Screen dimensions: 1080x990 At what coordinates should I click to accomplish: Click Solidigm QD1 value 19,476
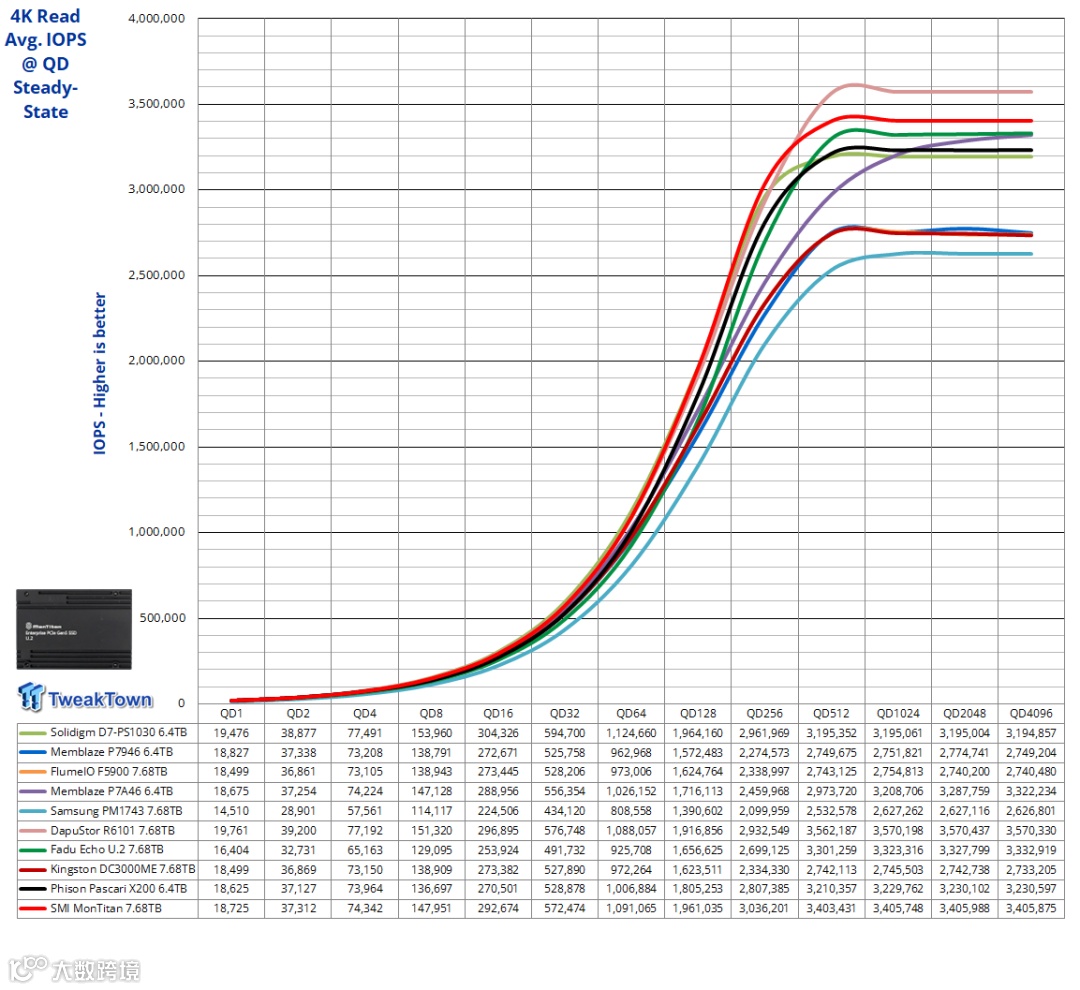(x=231, y=733)
